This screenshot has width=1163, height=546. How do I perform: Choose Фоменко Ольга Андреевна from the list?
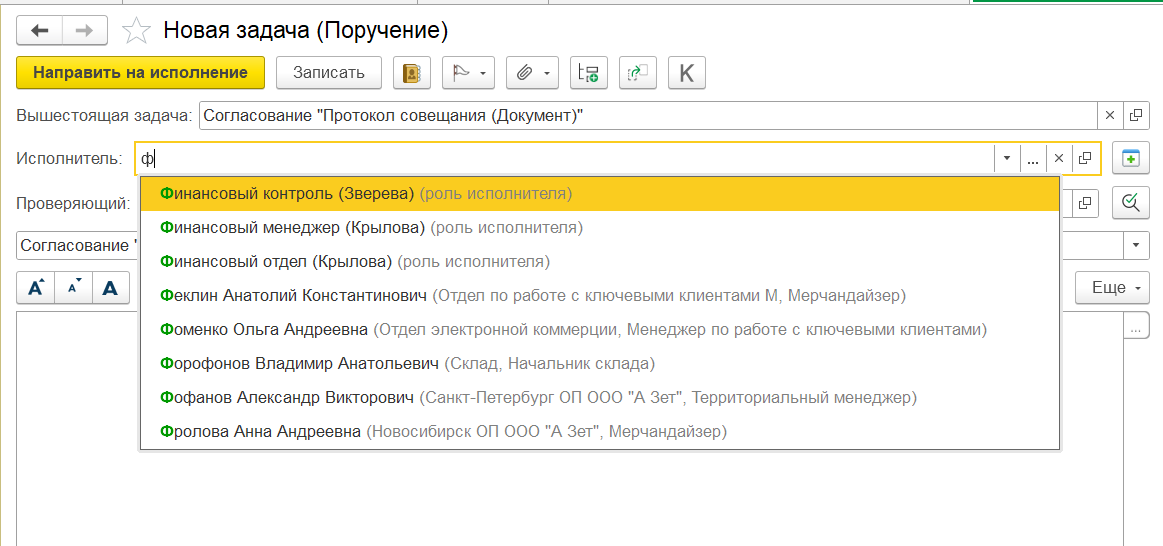tap(264, 329)
